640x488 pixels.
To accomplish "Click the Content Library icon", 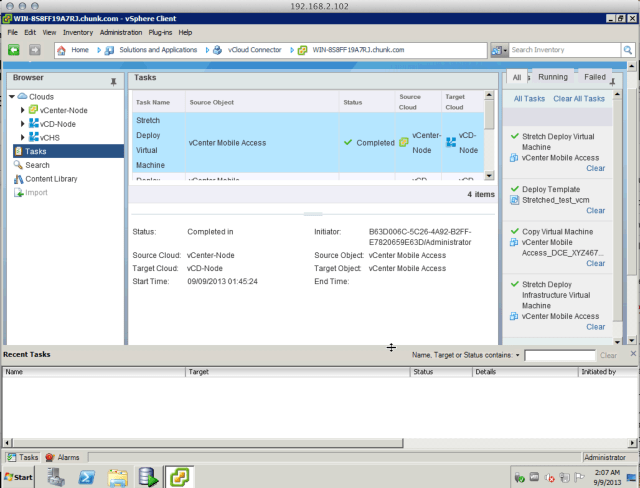I will click(18, 179).
